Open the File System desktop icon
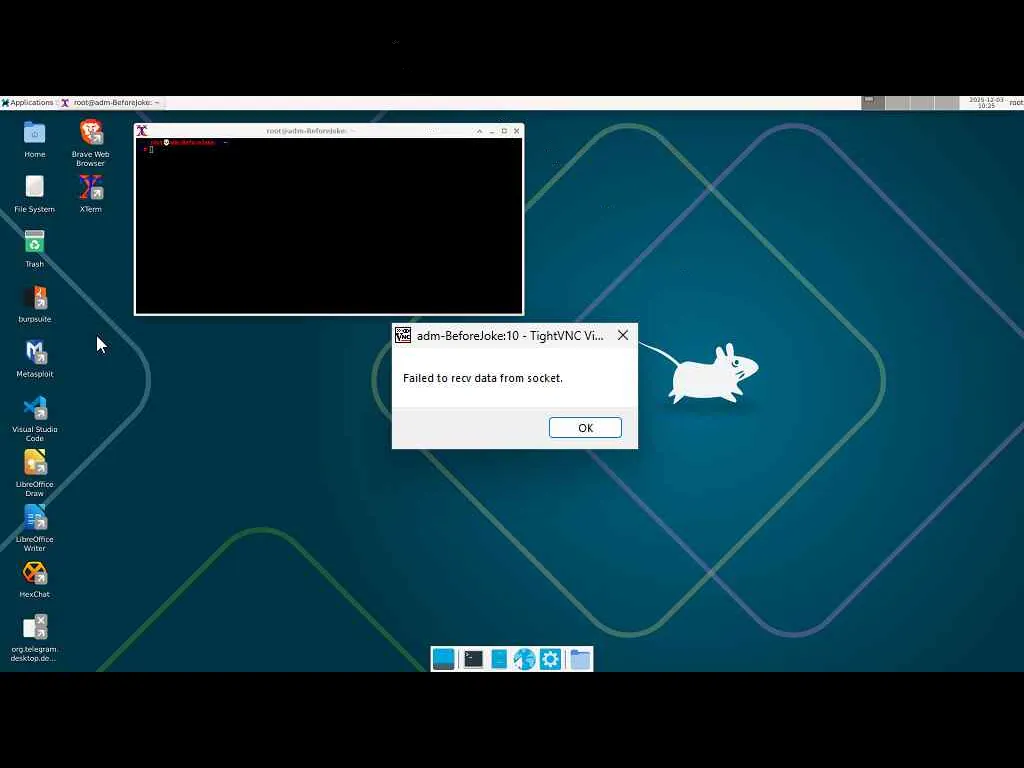This screenshot has height=768, width=1024. click(x=35, y=194)
